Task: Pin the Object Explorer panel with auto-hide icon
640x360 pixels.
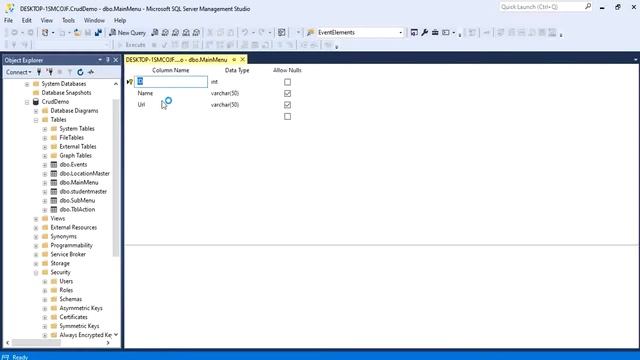Action: click(x=108, y=60)
